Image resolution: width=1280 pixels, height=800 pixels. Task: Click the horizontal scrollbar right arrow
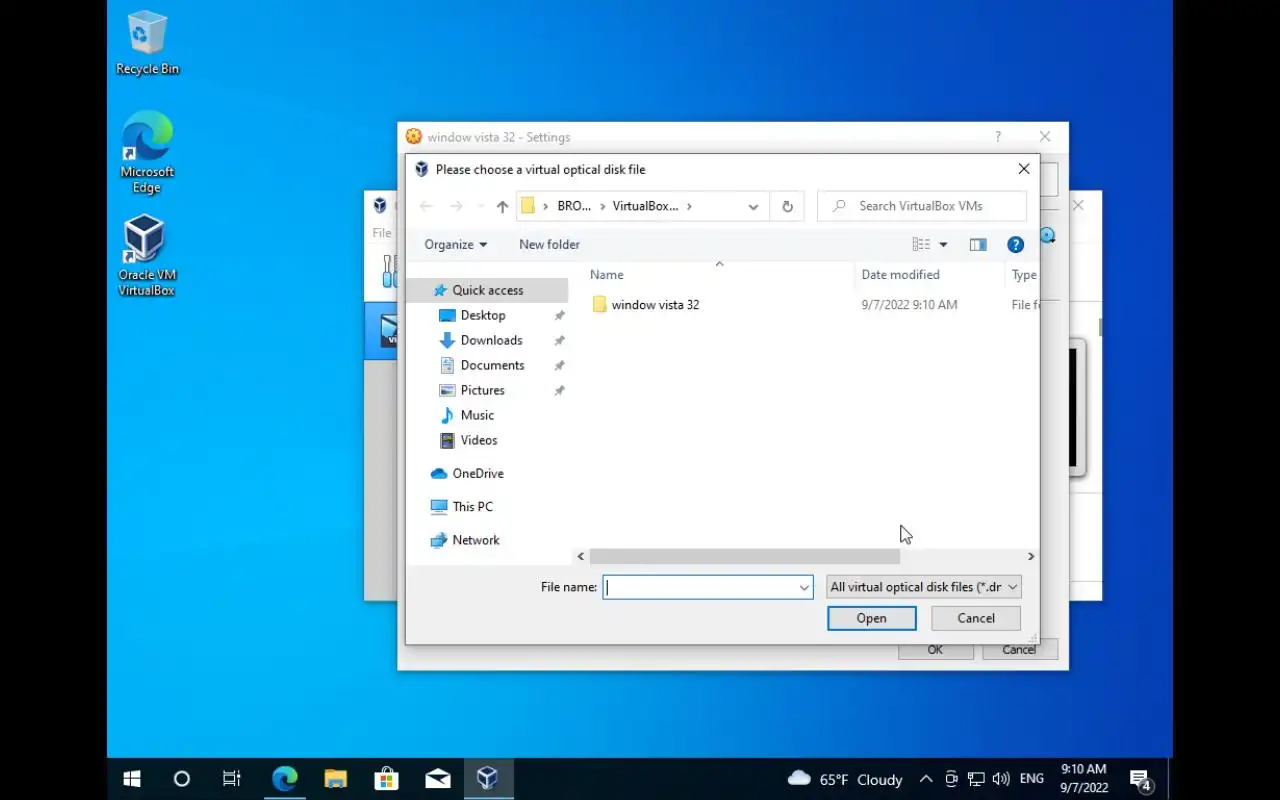coord(1031,556)
